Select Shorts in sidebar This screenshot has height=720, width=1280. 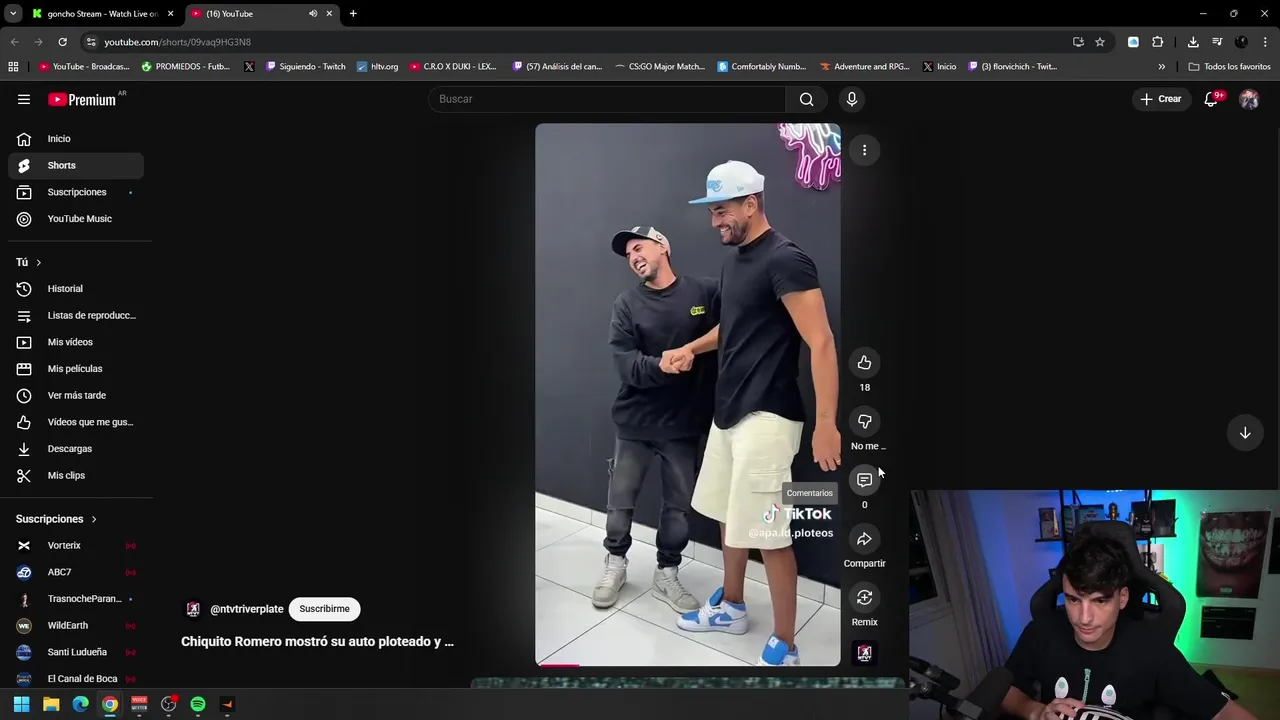pyautogui.click(x=76, y=165)
